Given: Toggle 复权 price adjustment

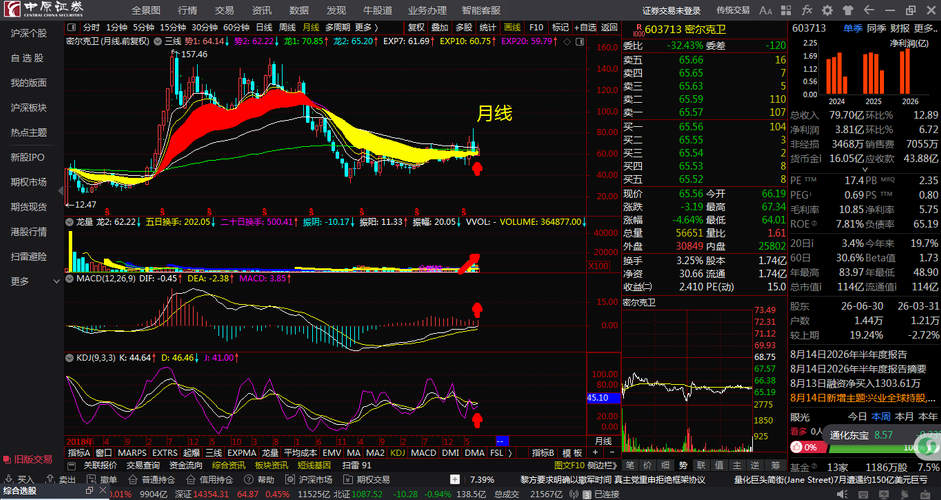Looking at the screenshot, I should (x=416, y=27).
